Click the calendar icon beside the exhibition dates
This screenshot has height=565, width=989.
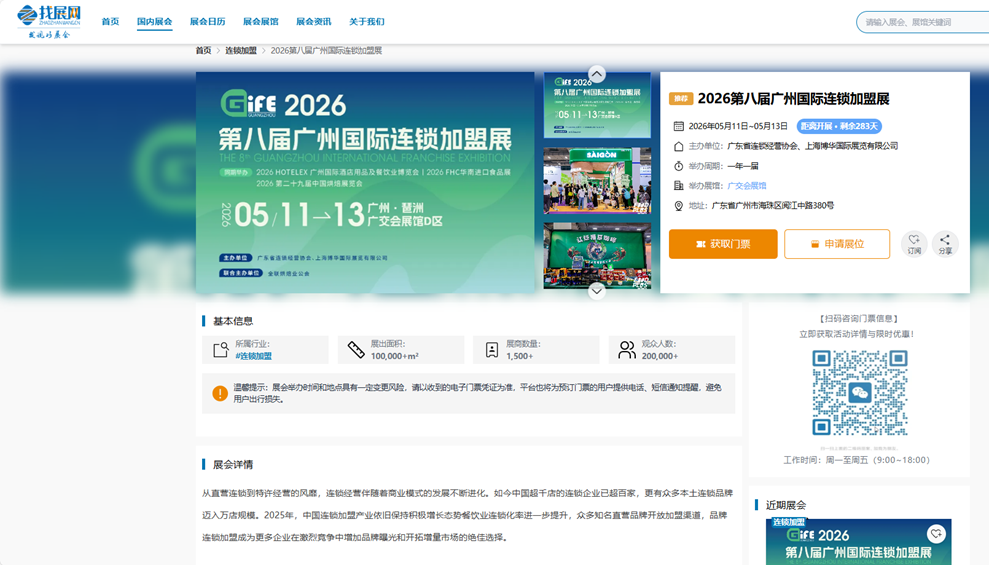point(679,126)
